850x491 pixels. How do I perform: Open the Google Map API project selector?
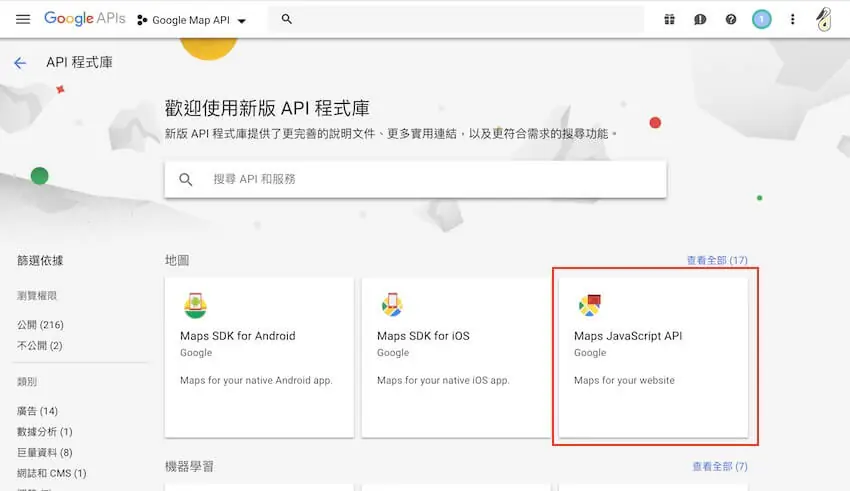point(192,20)
